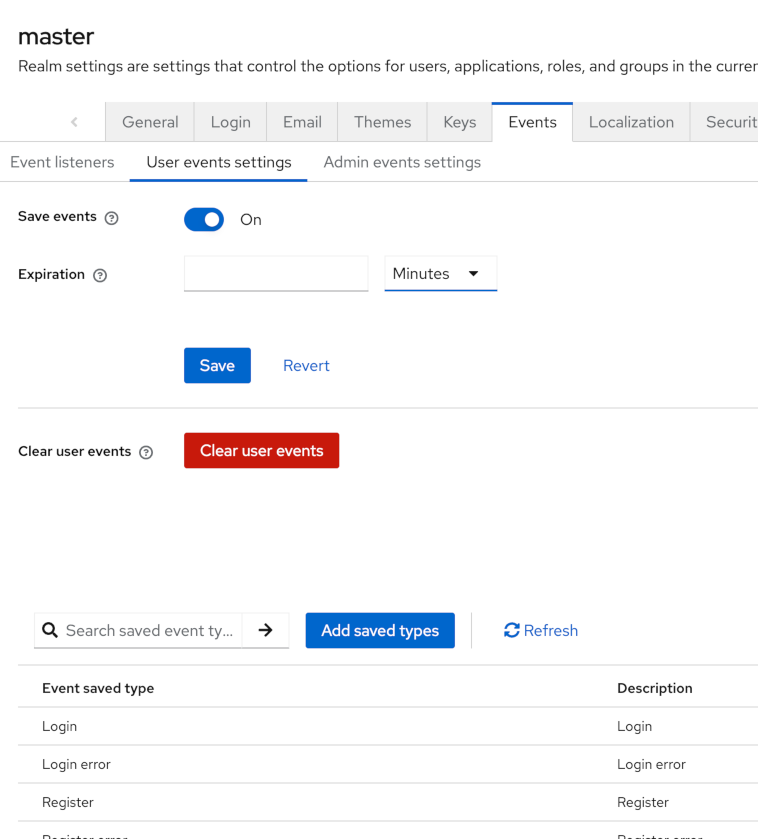Open the Minutes unit dropdown
This screenshot has width=758, height=839.
(441, 273)
